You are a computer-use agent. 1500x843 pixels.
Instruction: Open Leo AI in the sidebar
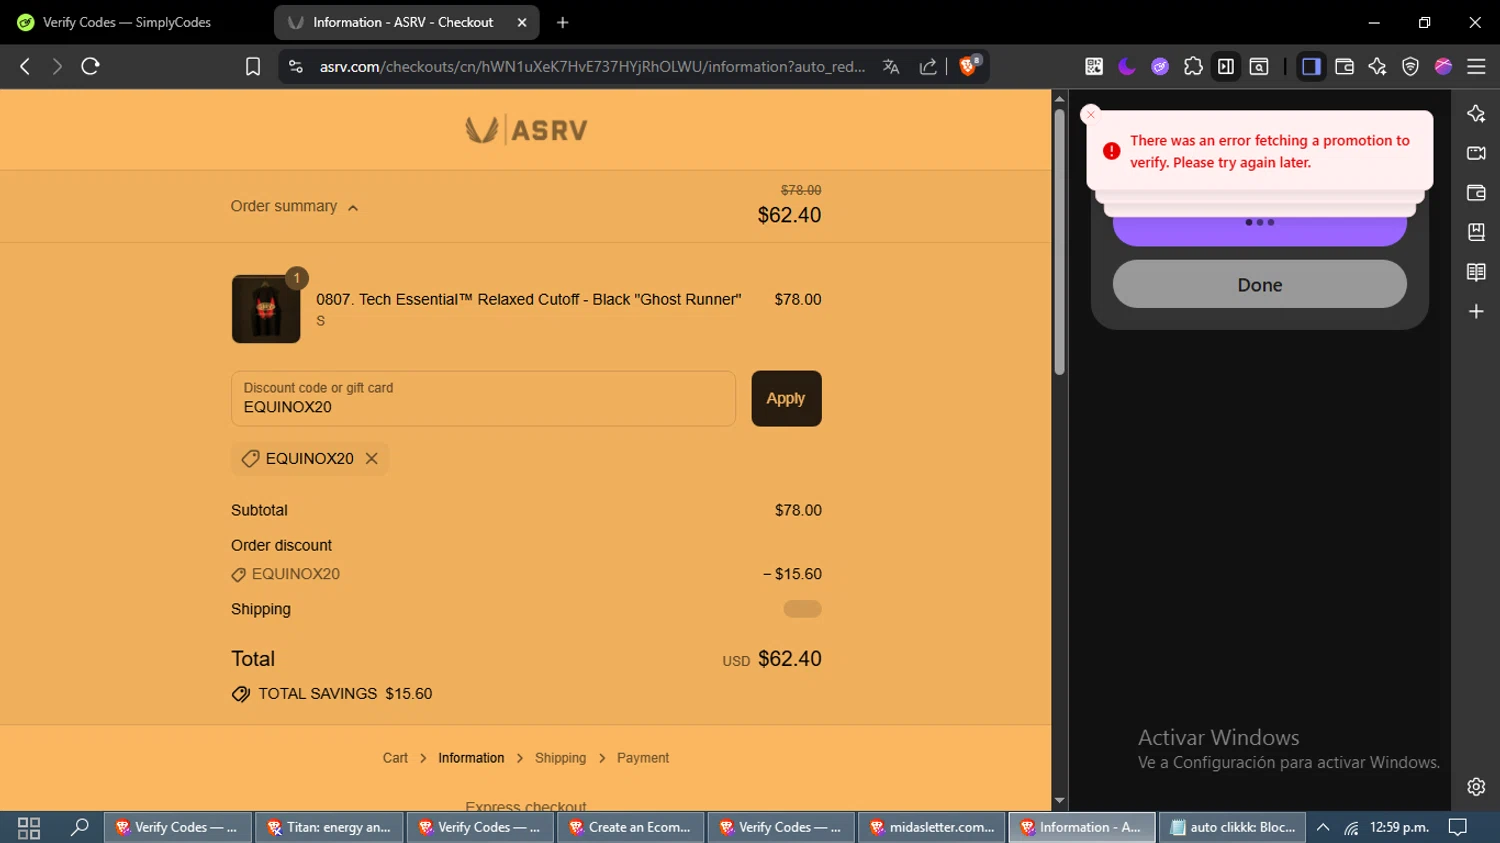(x=1476, y=113)
